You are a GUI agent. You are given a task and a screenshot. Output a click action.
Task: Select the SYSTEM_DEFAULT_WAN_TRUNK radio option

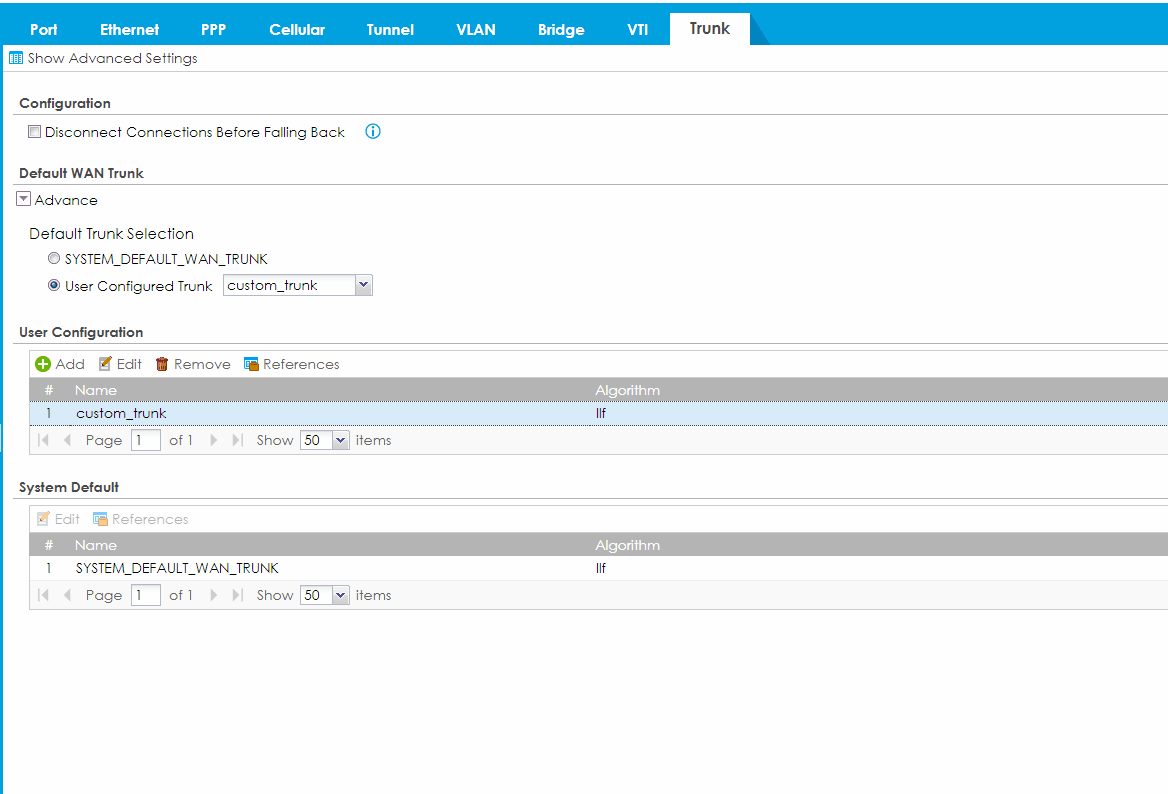tap(55, 259)
